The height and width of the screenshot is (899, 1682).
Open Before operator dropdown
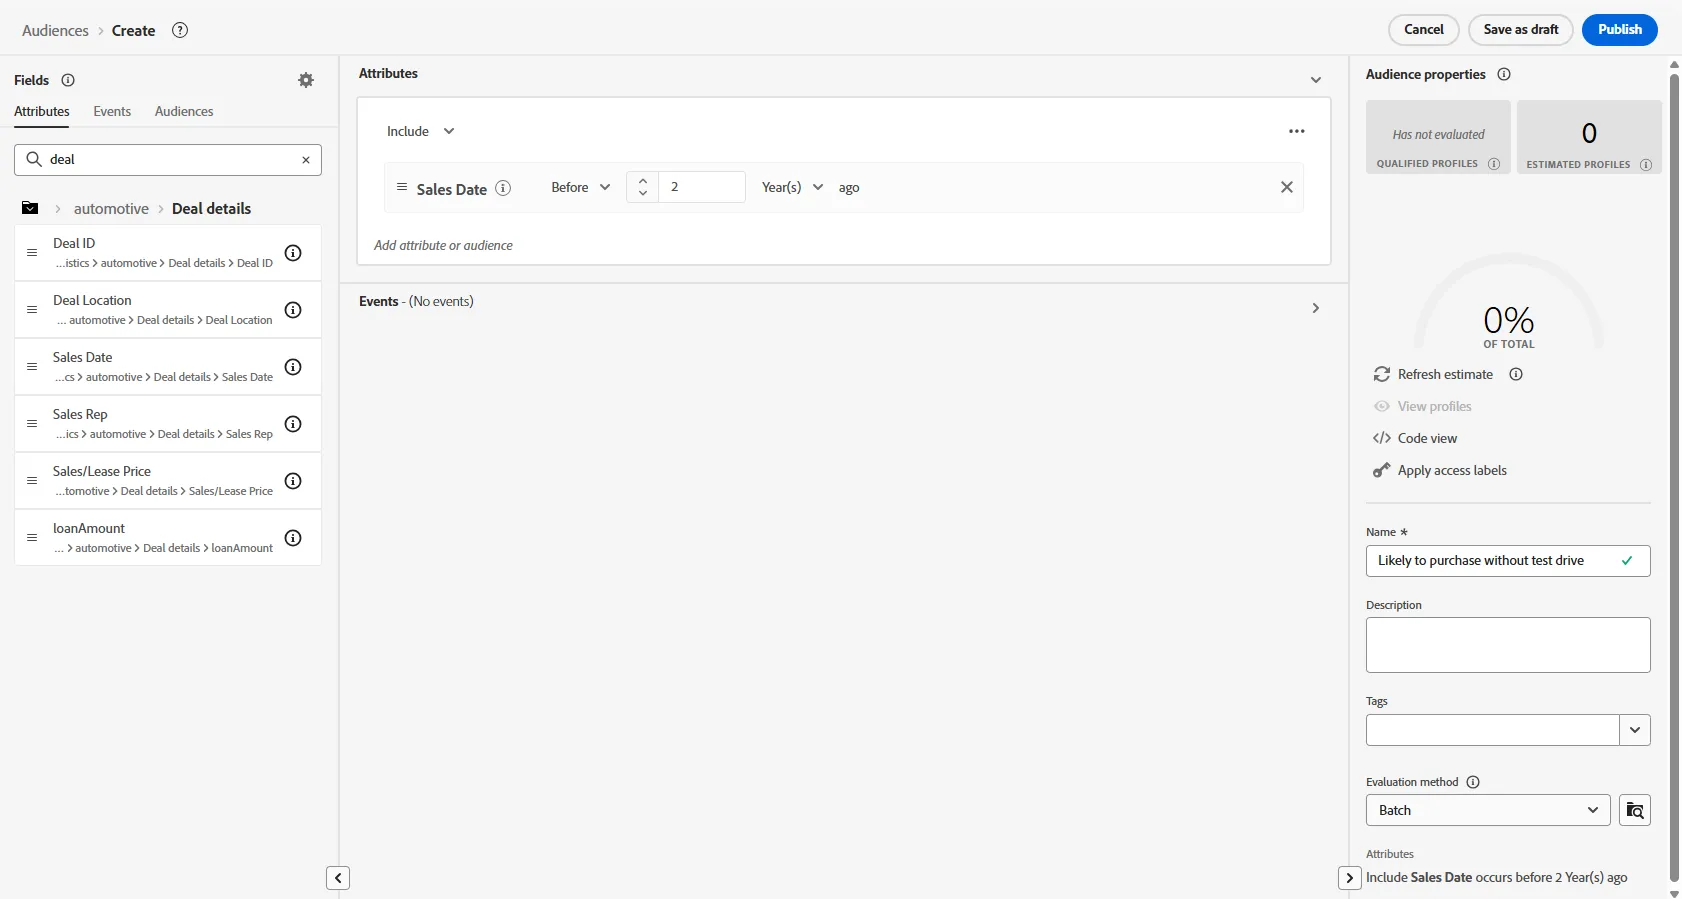[x=581, y=187]
